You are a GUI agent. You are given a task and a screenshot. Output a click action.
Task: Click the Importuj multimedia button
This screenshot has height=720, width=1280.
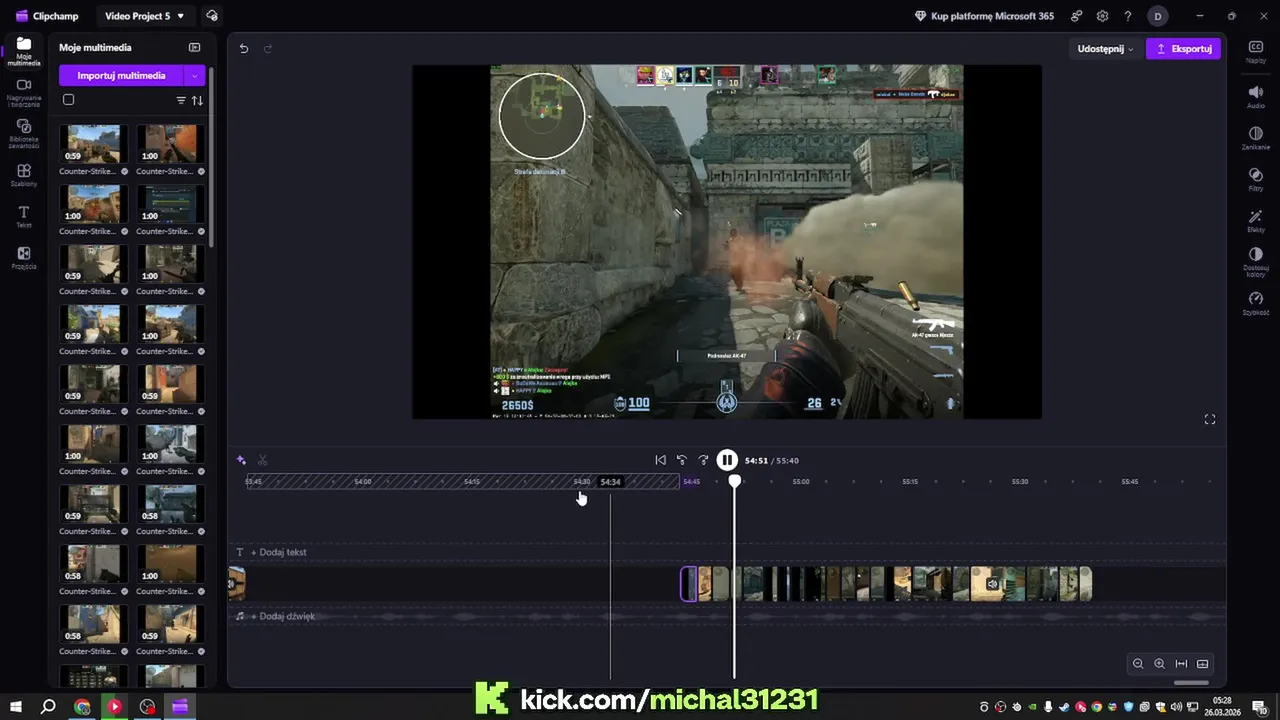coord(121,76)
